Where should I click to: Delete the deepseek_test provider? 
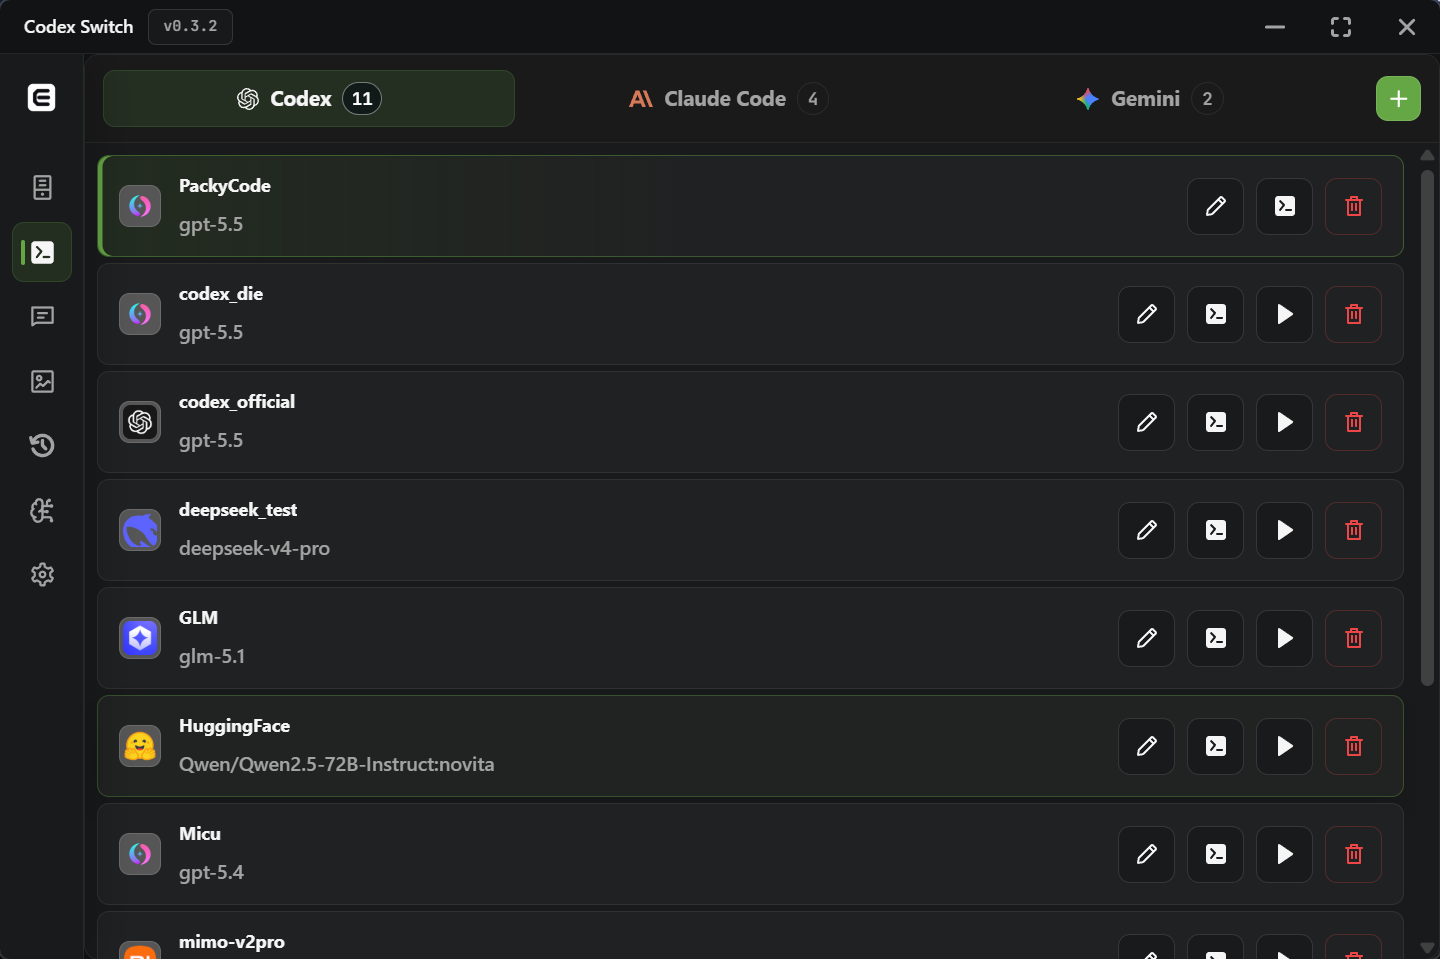pyautogui.click(x=1353, y=530)
